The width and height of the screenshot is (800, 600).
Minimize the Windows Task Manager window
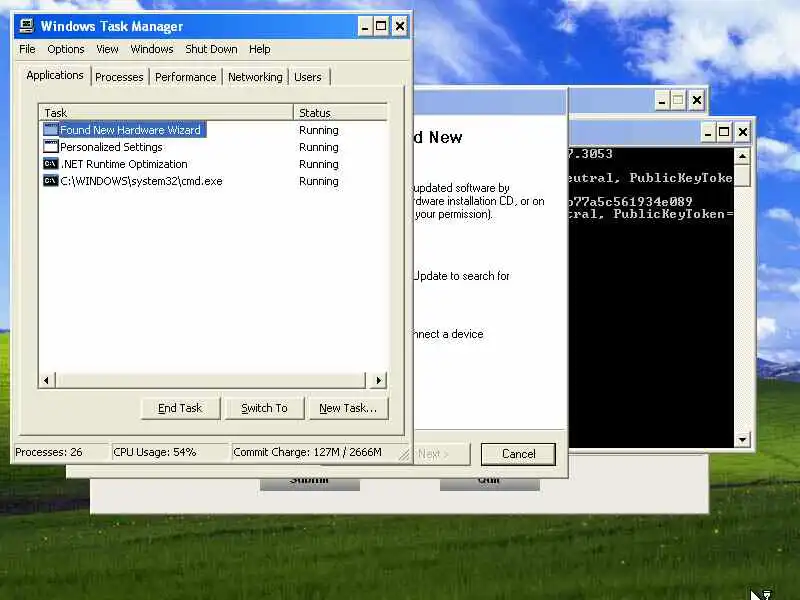pyautogui.click(x=365, y=26)
